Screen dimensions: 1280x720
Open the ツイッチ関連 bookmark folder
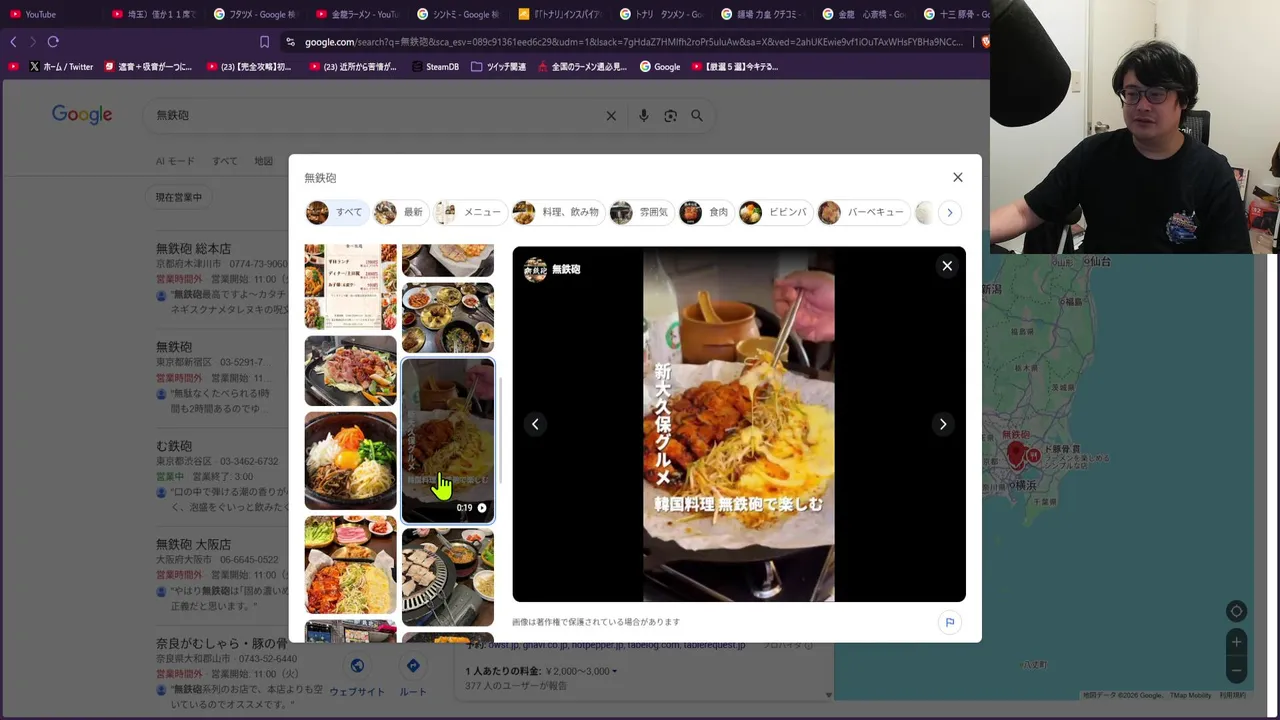[498, 67]
